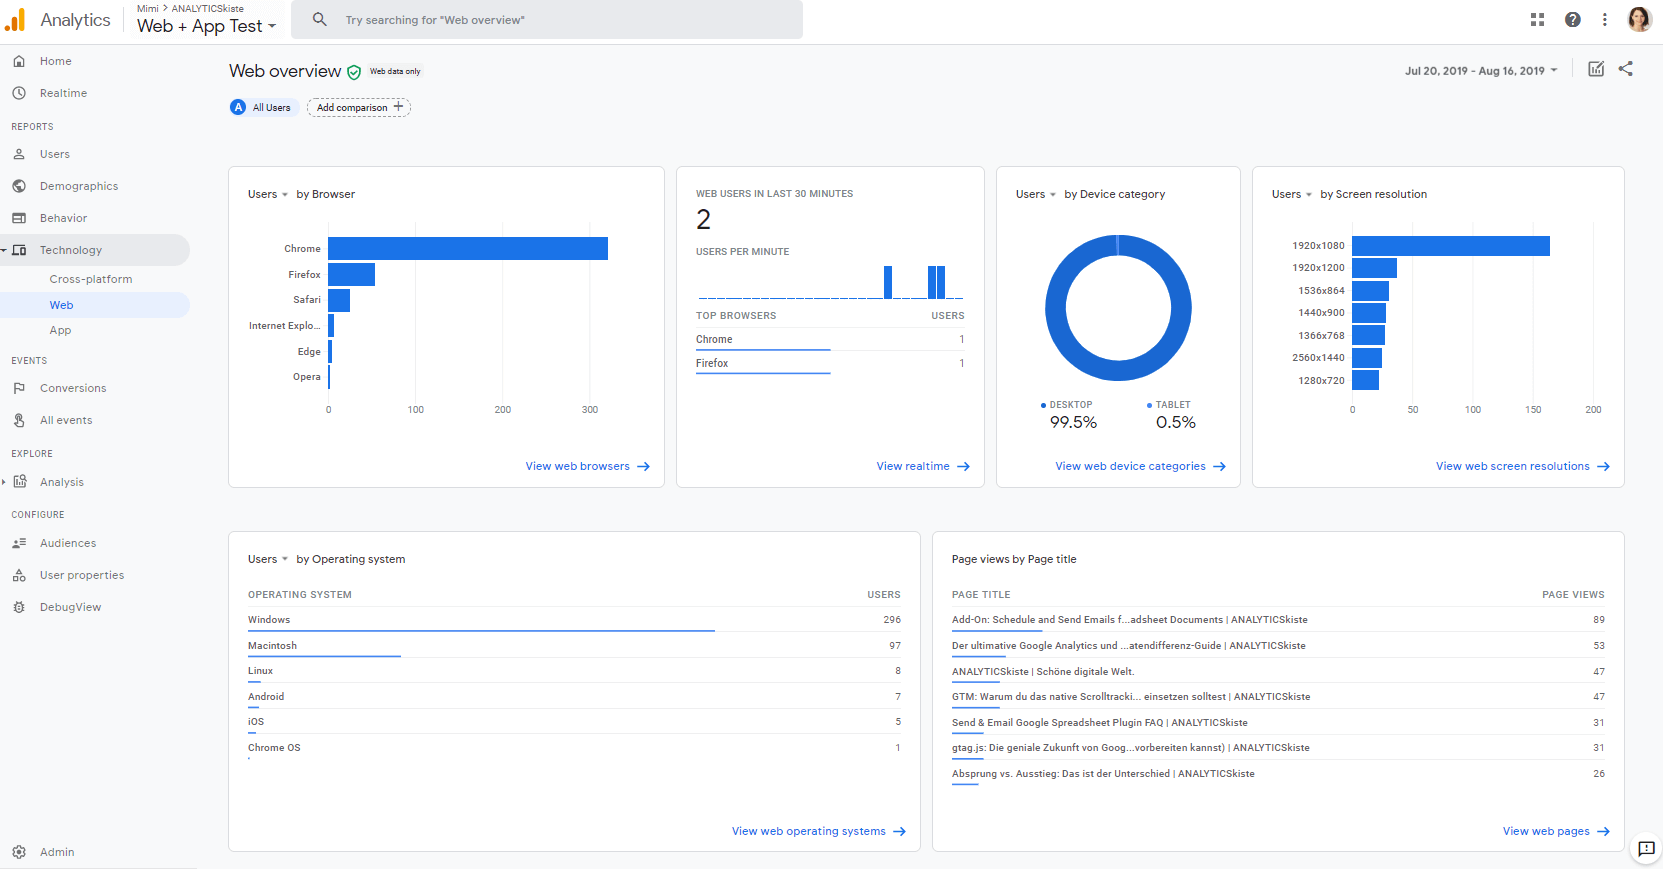Open the three-dot more options menu
The height and width of the screenshot is (869, 1663).
(1605, 20)
